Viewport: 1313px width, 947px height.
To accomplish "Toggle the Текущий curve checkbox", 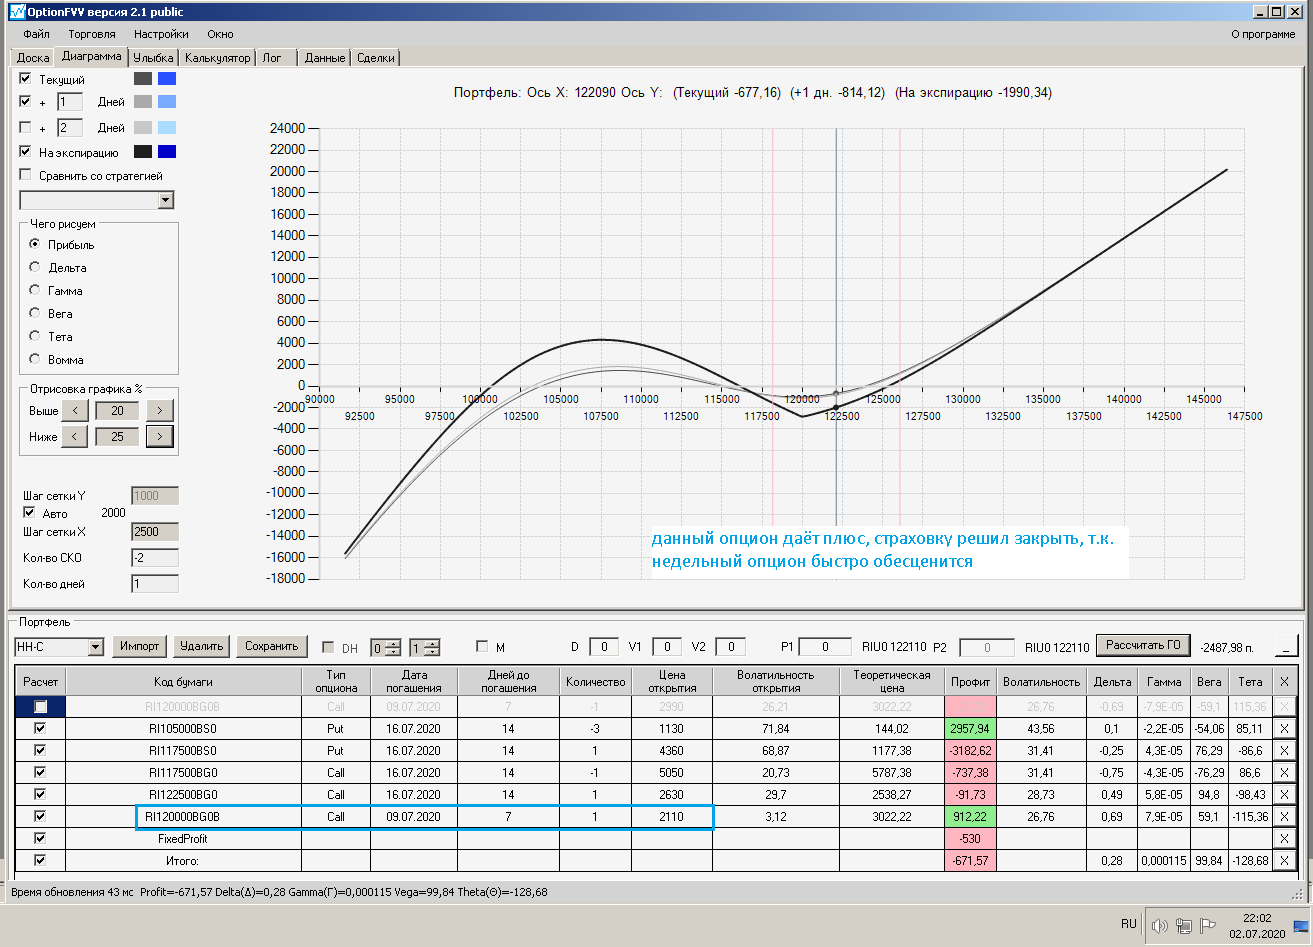I will point(26,78).
